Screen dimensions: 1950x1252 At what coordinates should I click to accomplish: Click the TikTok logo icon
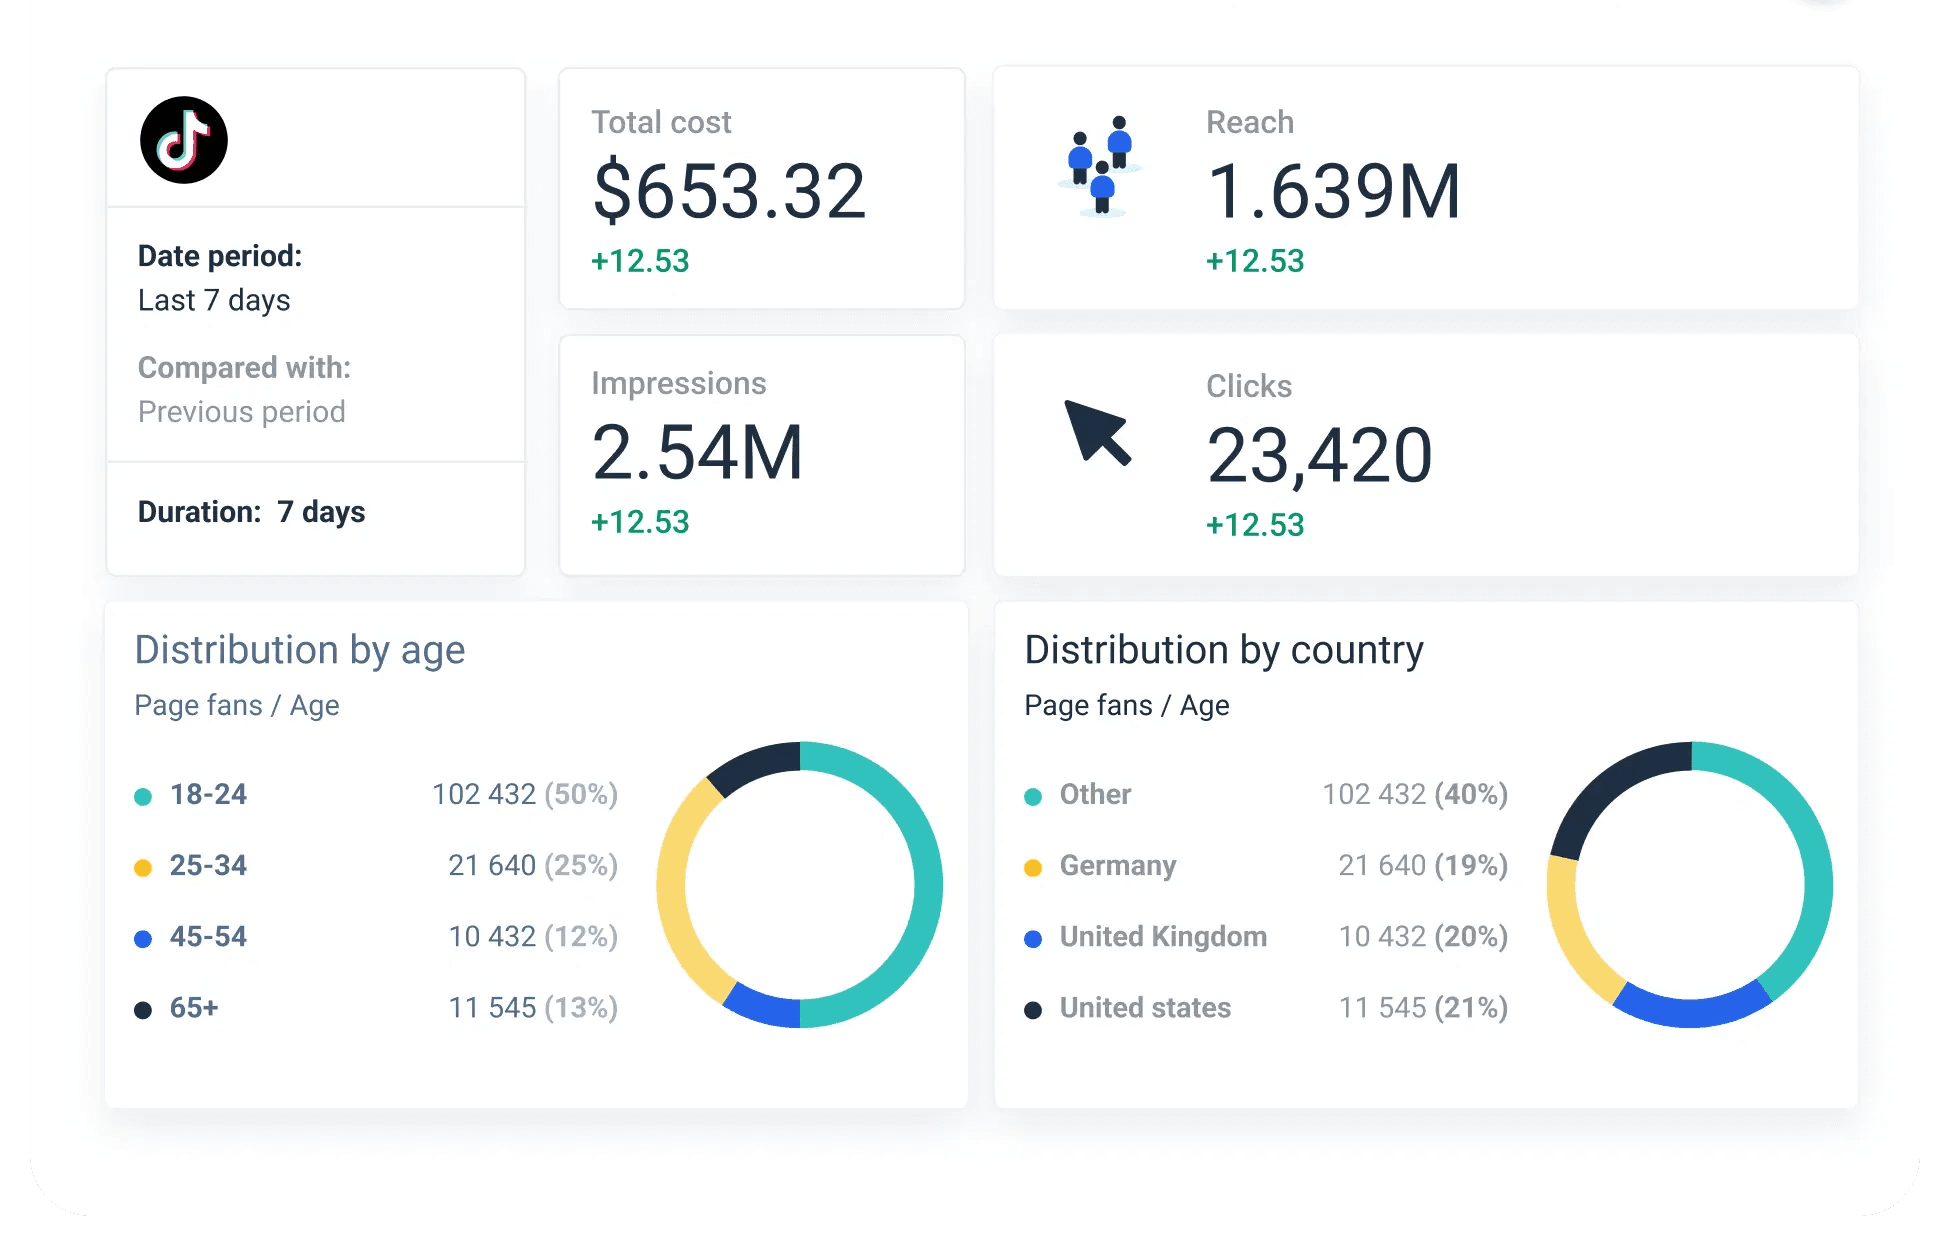pos(184,140)
